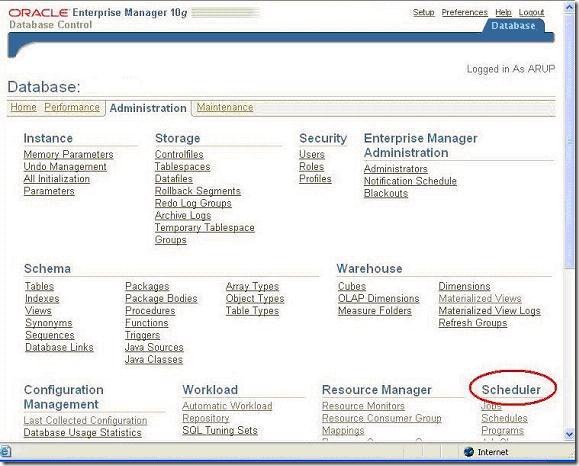Viewport: 579px width, 466px height.
Task: Open Sequences link
Action: [x=49, y=335]
